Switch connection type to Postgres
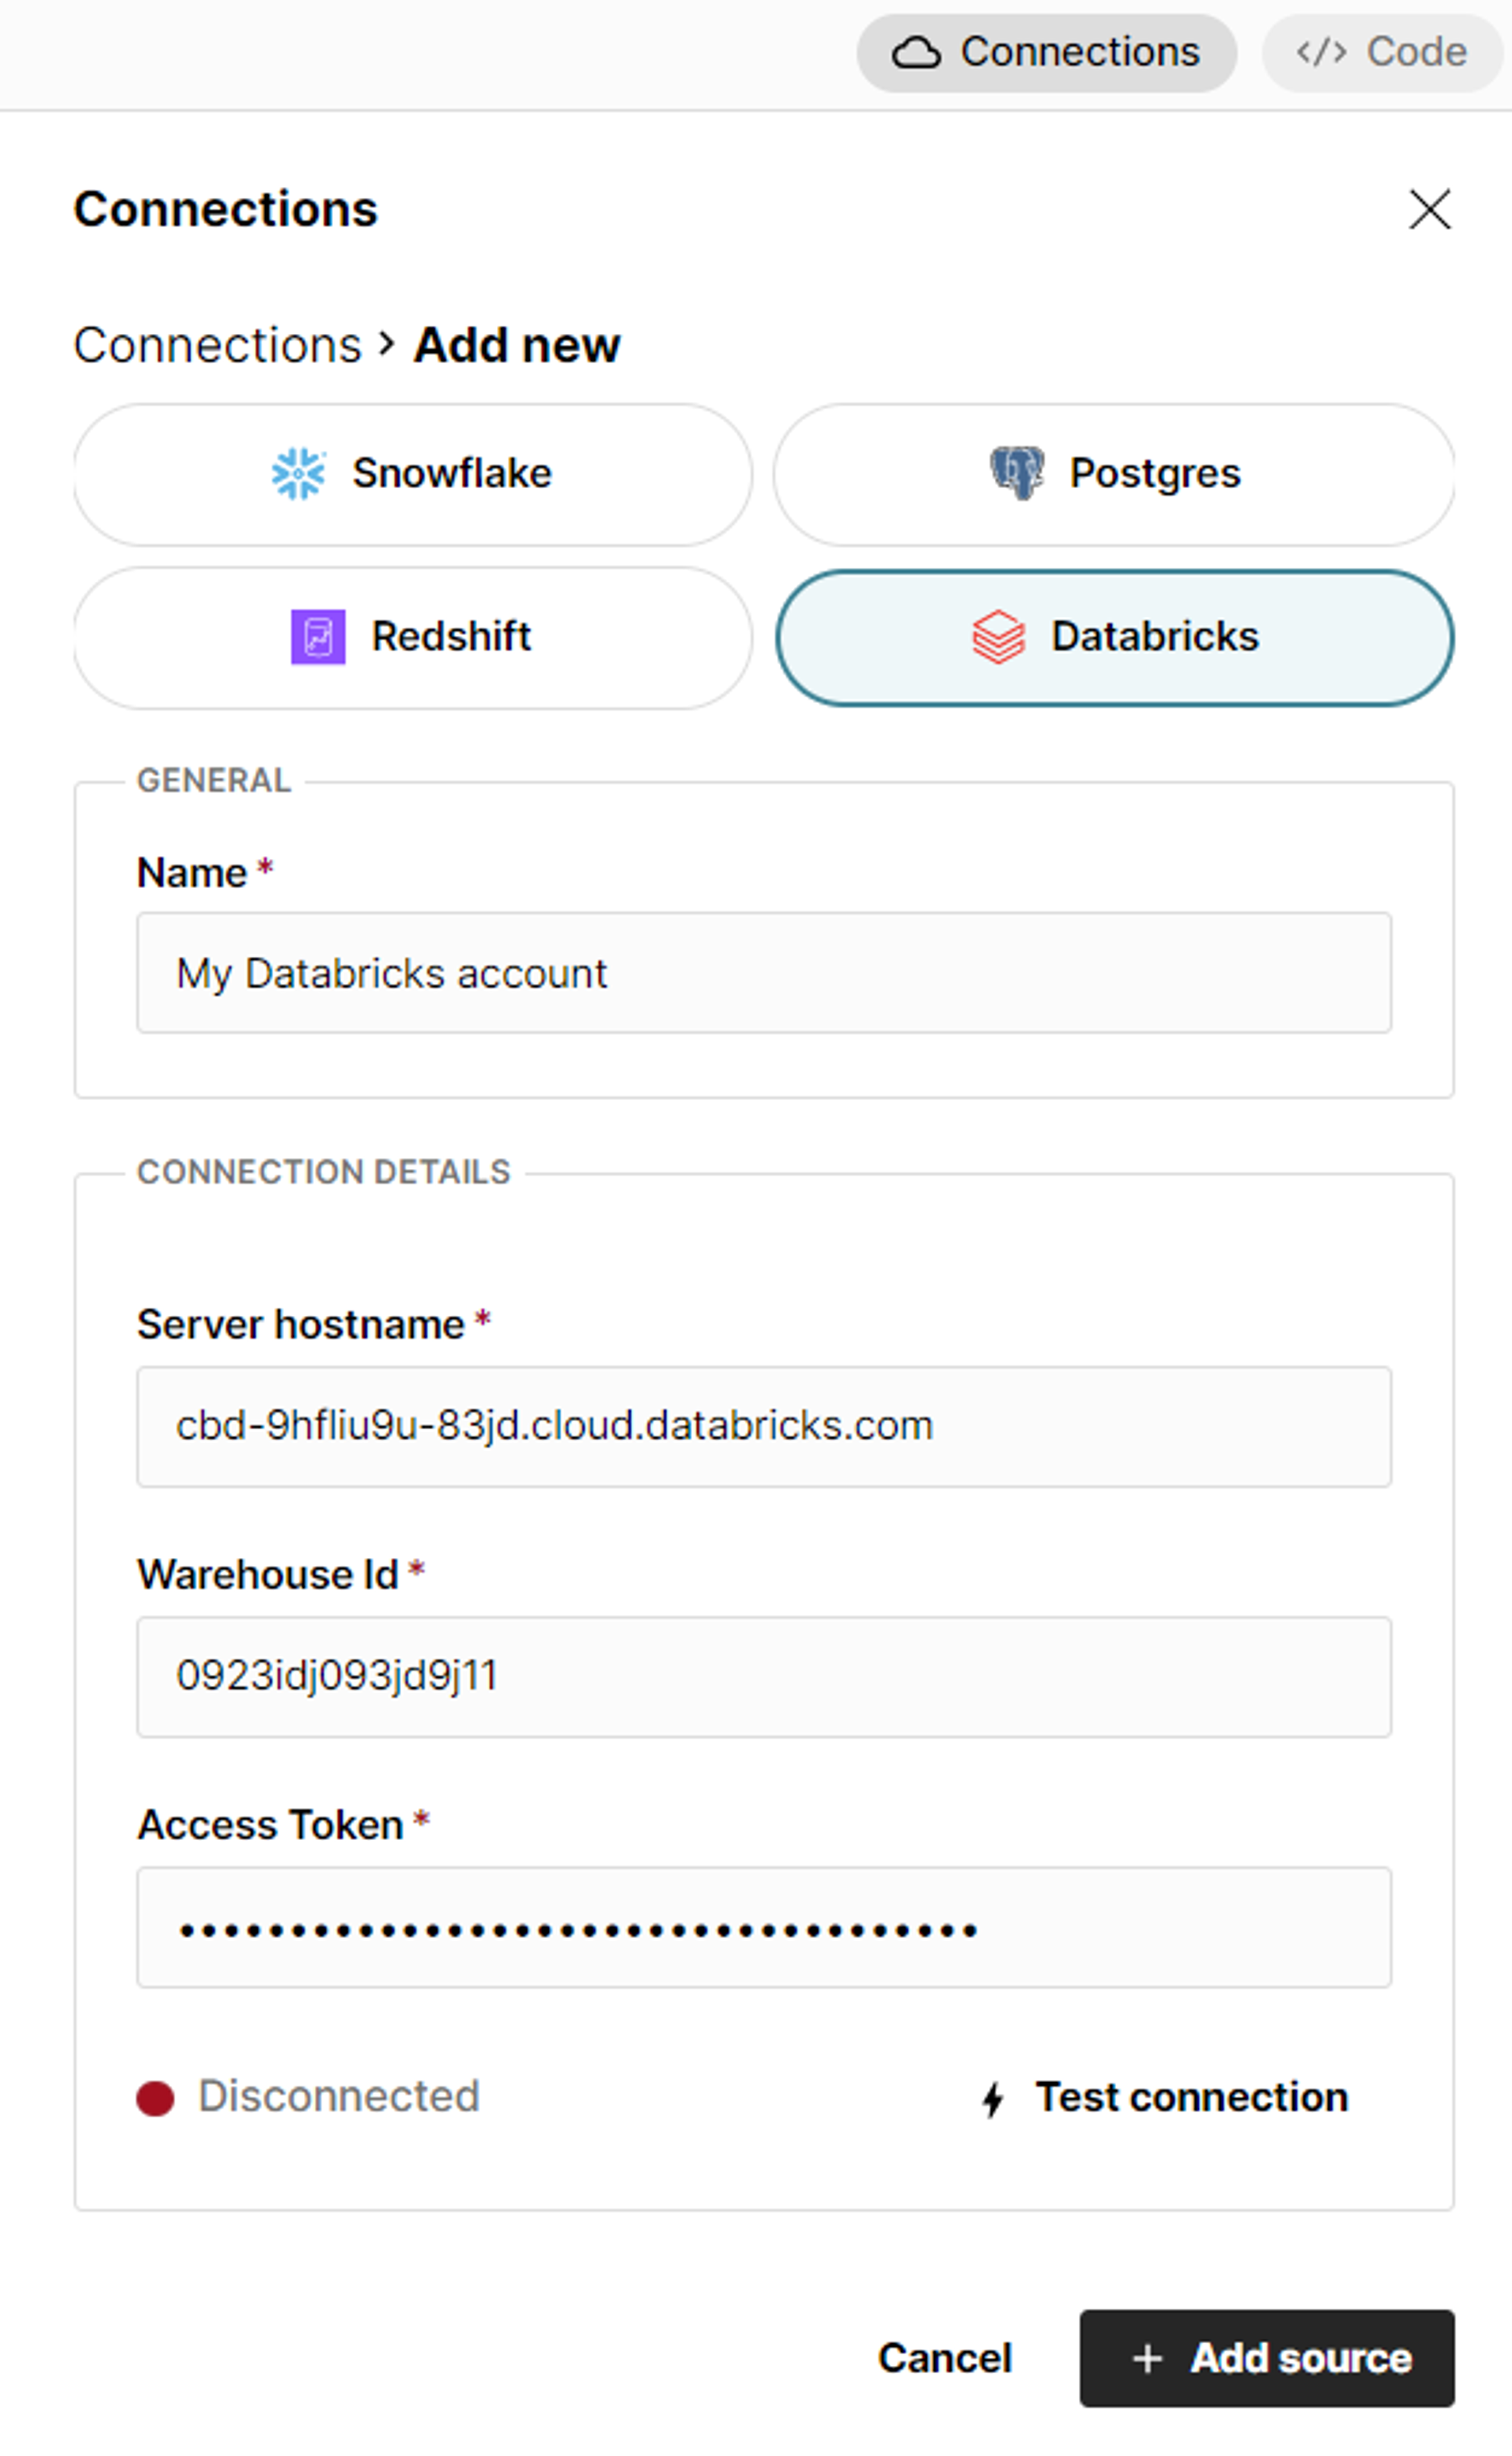 1115,472
